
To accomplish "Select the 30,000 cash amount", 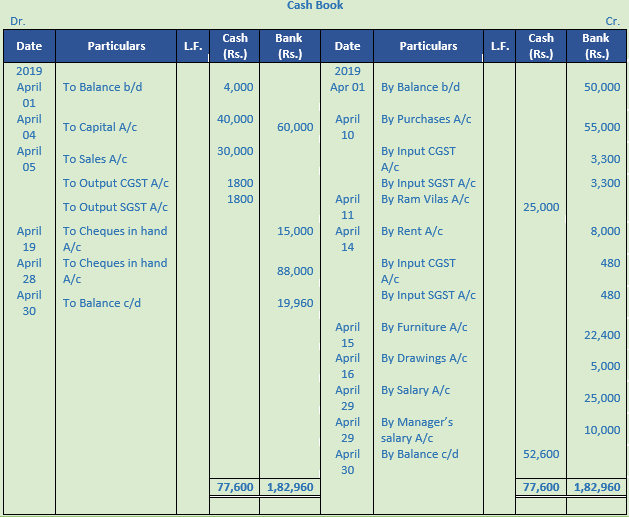I will coord(235,151).
